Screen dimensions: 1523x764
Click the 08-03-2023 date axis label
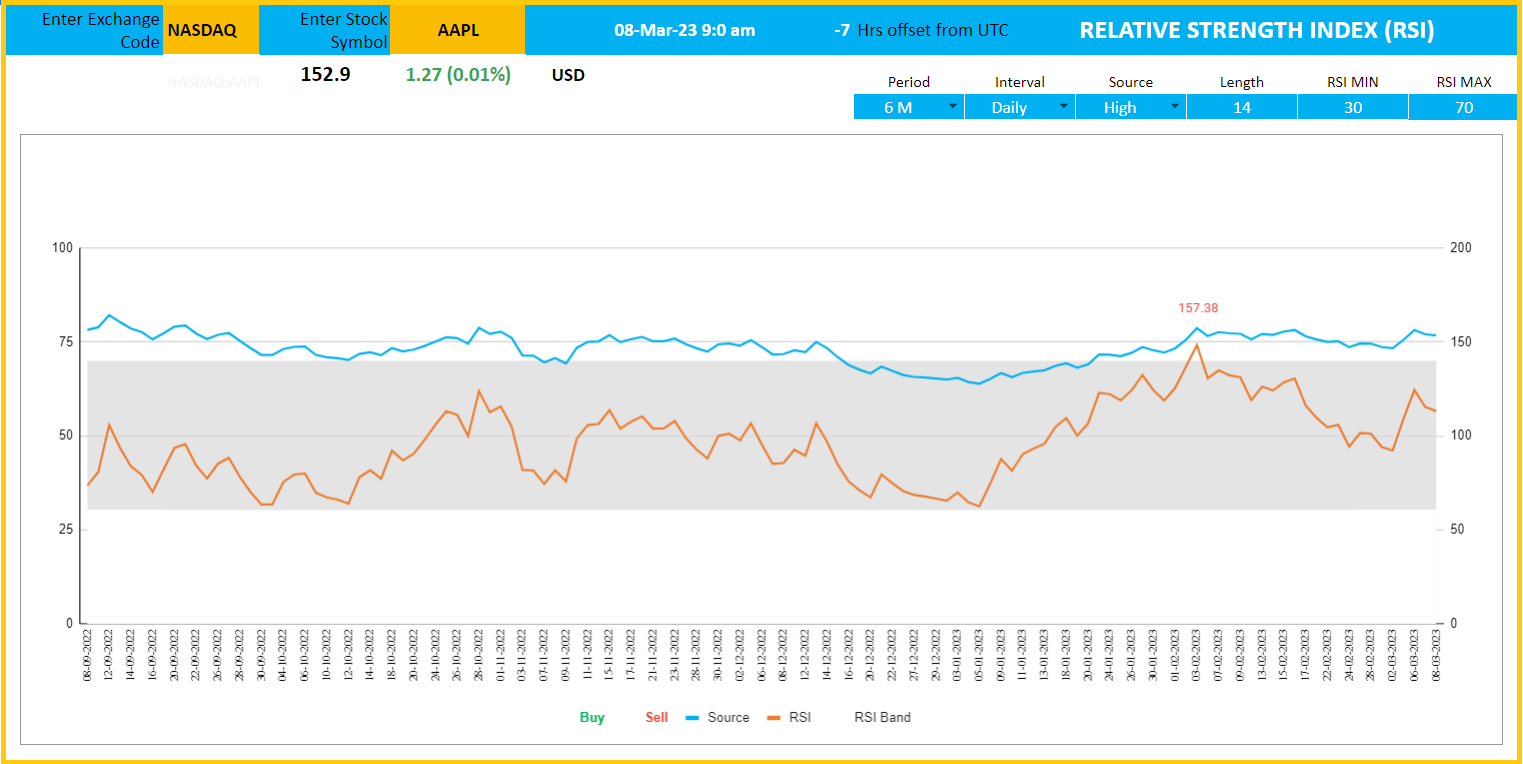click(1436, 654)
